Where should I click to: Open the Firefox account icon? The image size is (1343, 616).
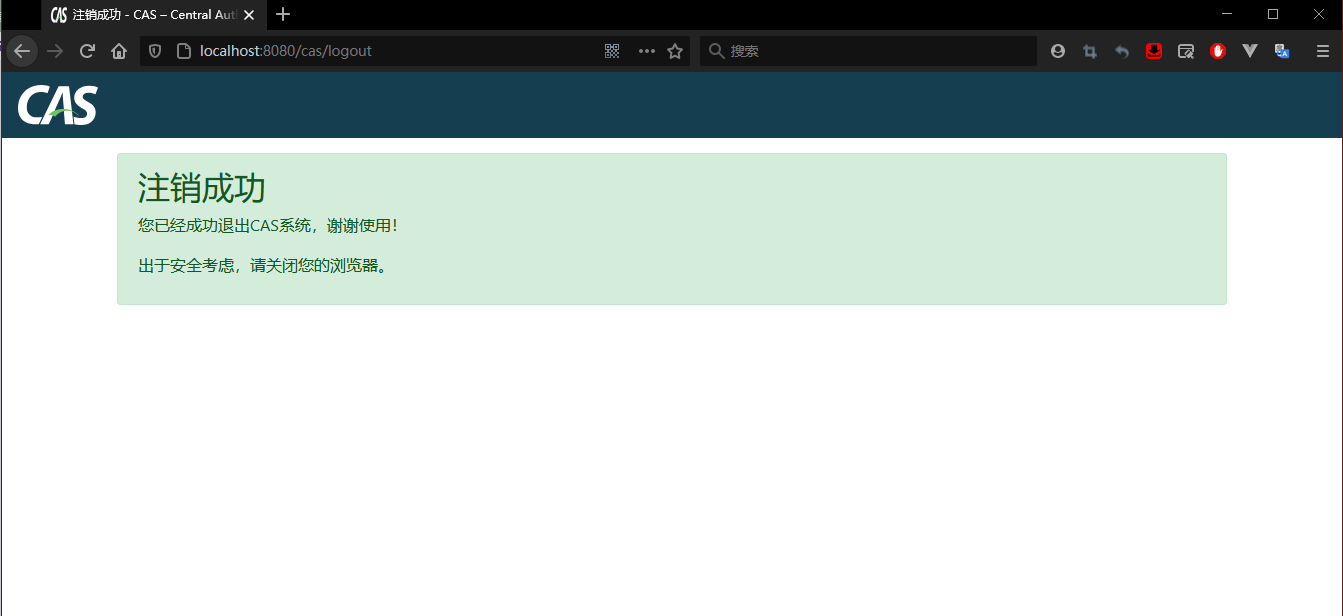1058,51
